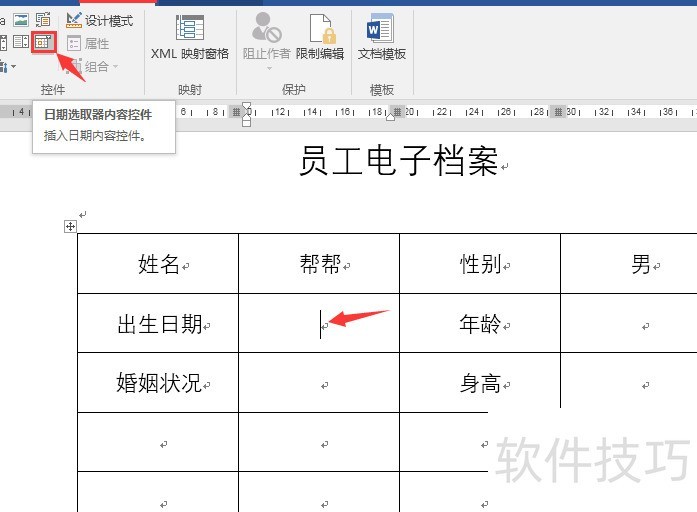Place cursor in empty cell right of 身高
The width and height of the screenshot is (697, 512).
(x=629, y=383)
